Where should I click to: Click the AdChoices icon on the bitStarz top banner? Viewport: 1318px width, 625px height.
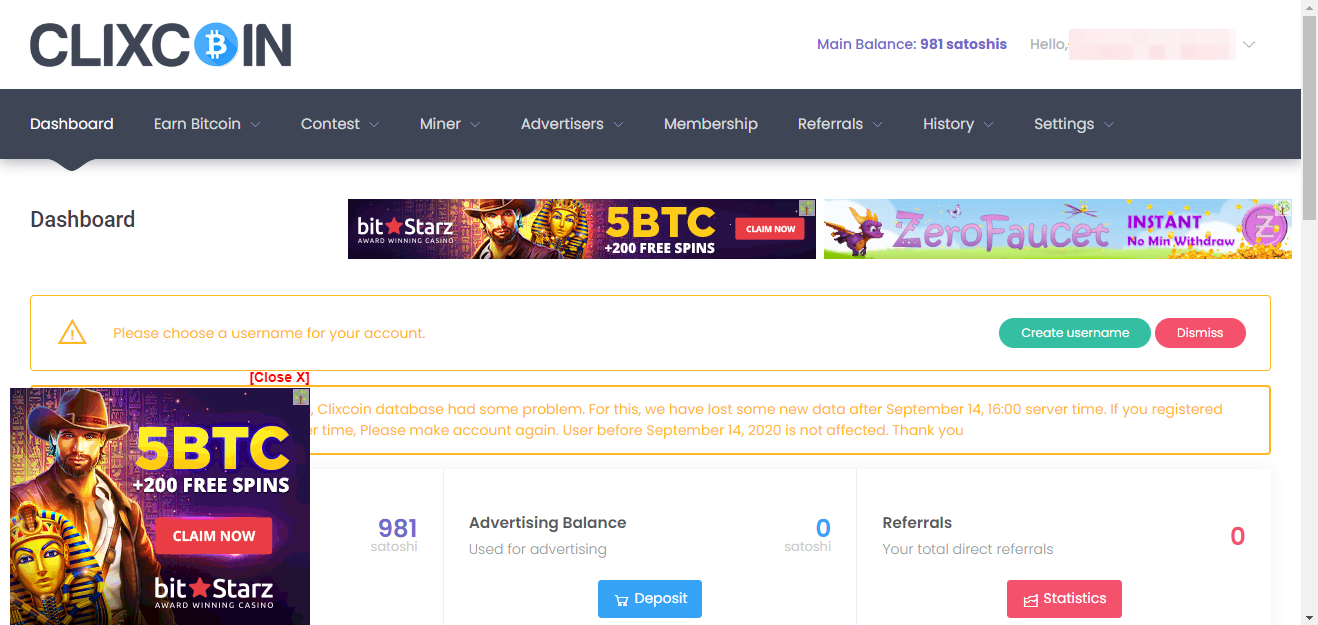click(x=806, y=208)
